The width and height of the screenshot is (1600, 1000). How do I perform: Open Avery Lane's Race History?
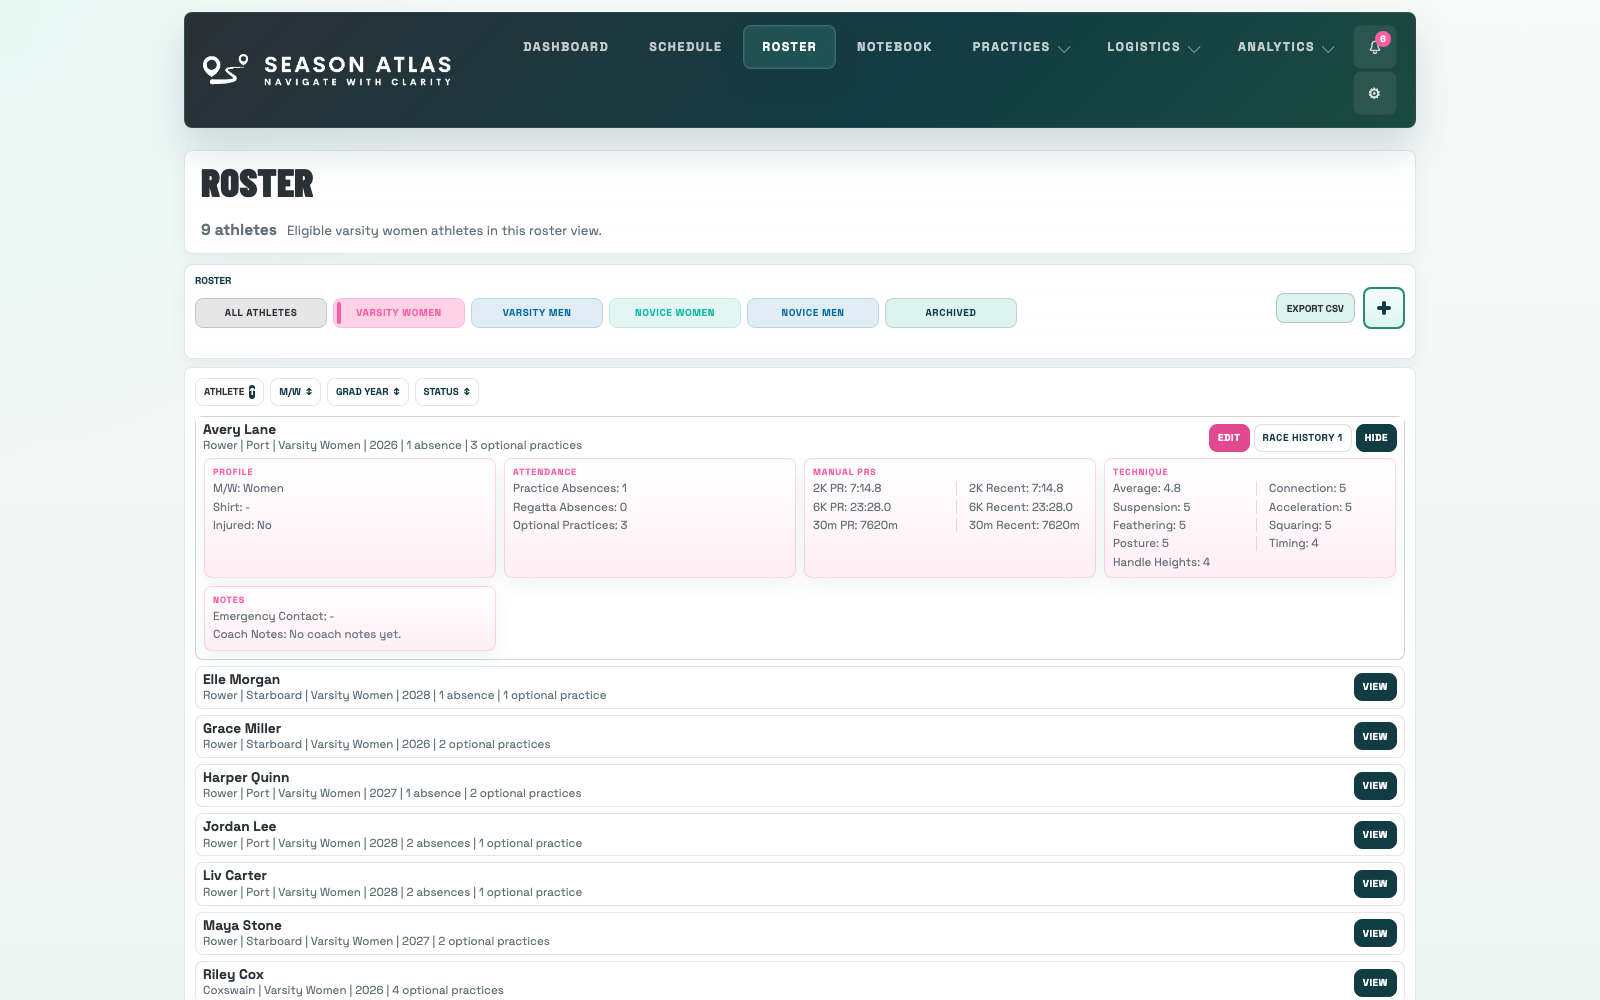[1302, 438]
